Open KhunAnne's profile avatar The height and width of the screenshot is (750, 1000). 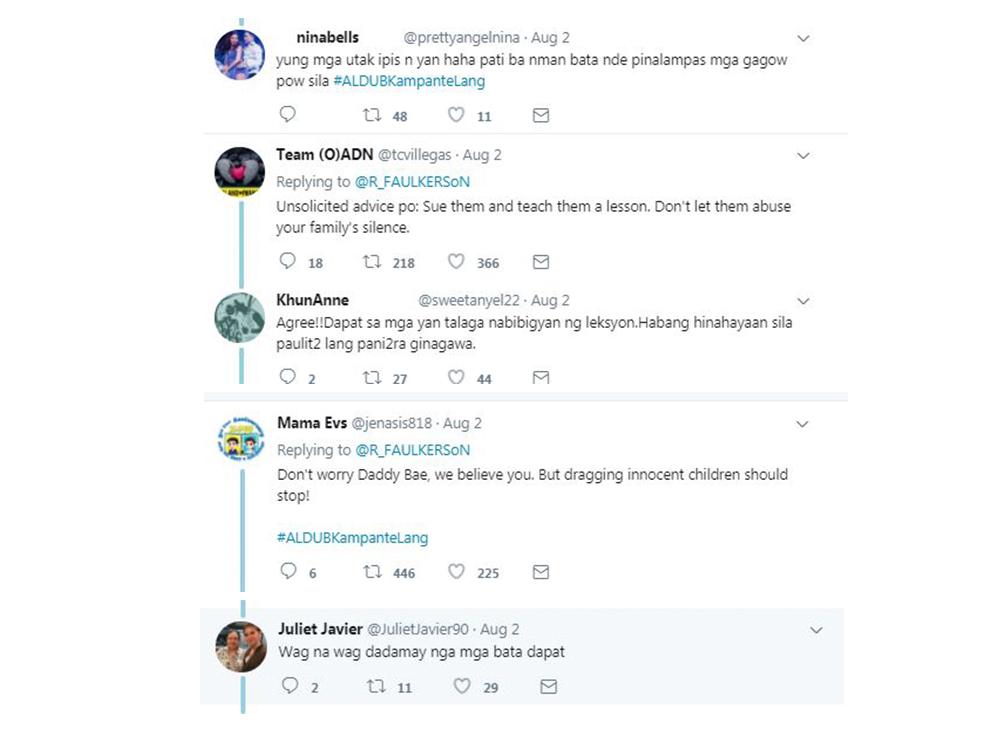(x=240, y=318)
